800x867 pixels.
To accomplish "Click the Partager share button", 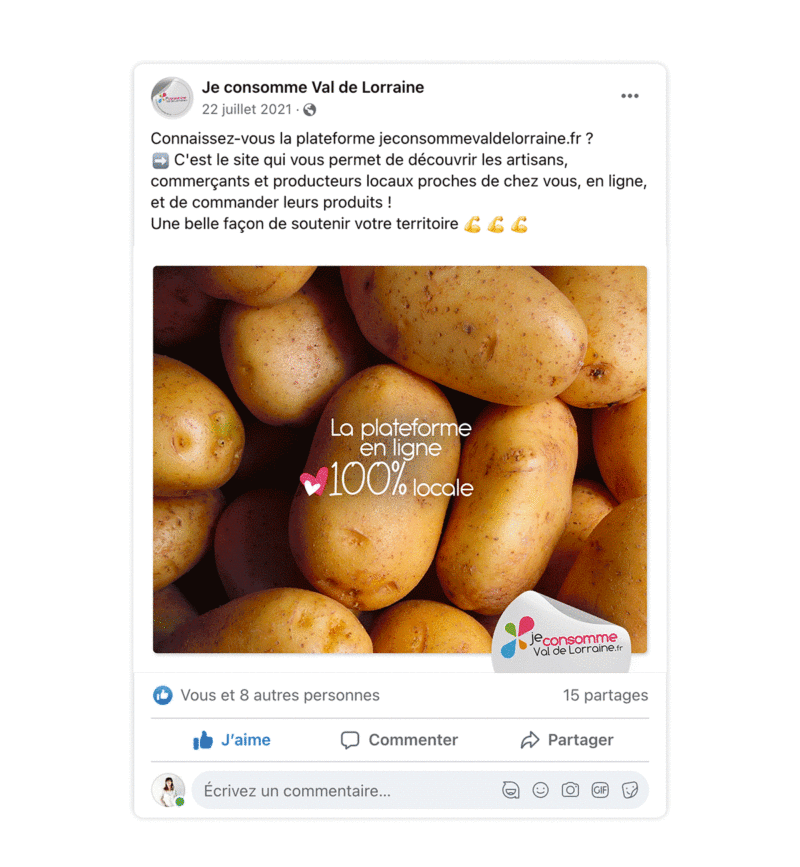I will pyautogui.click(x=567, y=740).
